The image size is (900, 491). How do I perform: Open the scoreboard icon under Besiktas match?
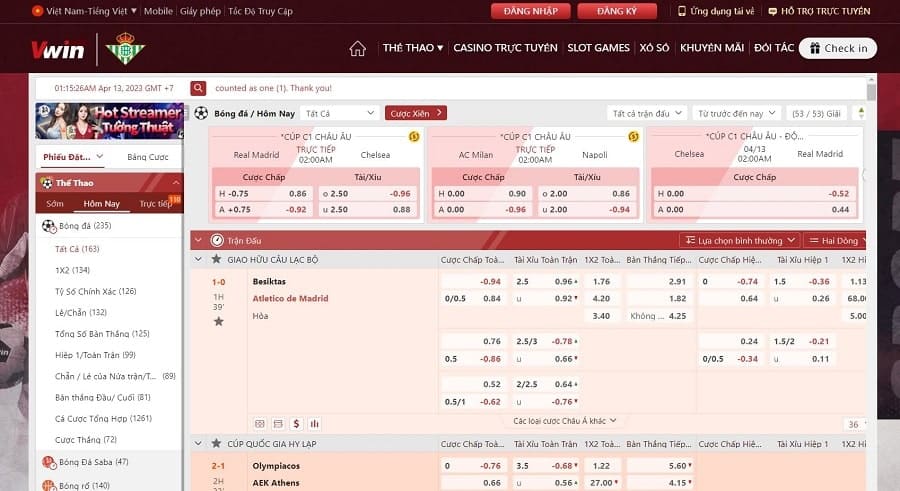pos(260,424)
